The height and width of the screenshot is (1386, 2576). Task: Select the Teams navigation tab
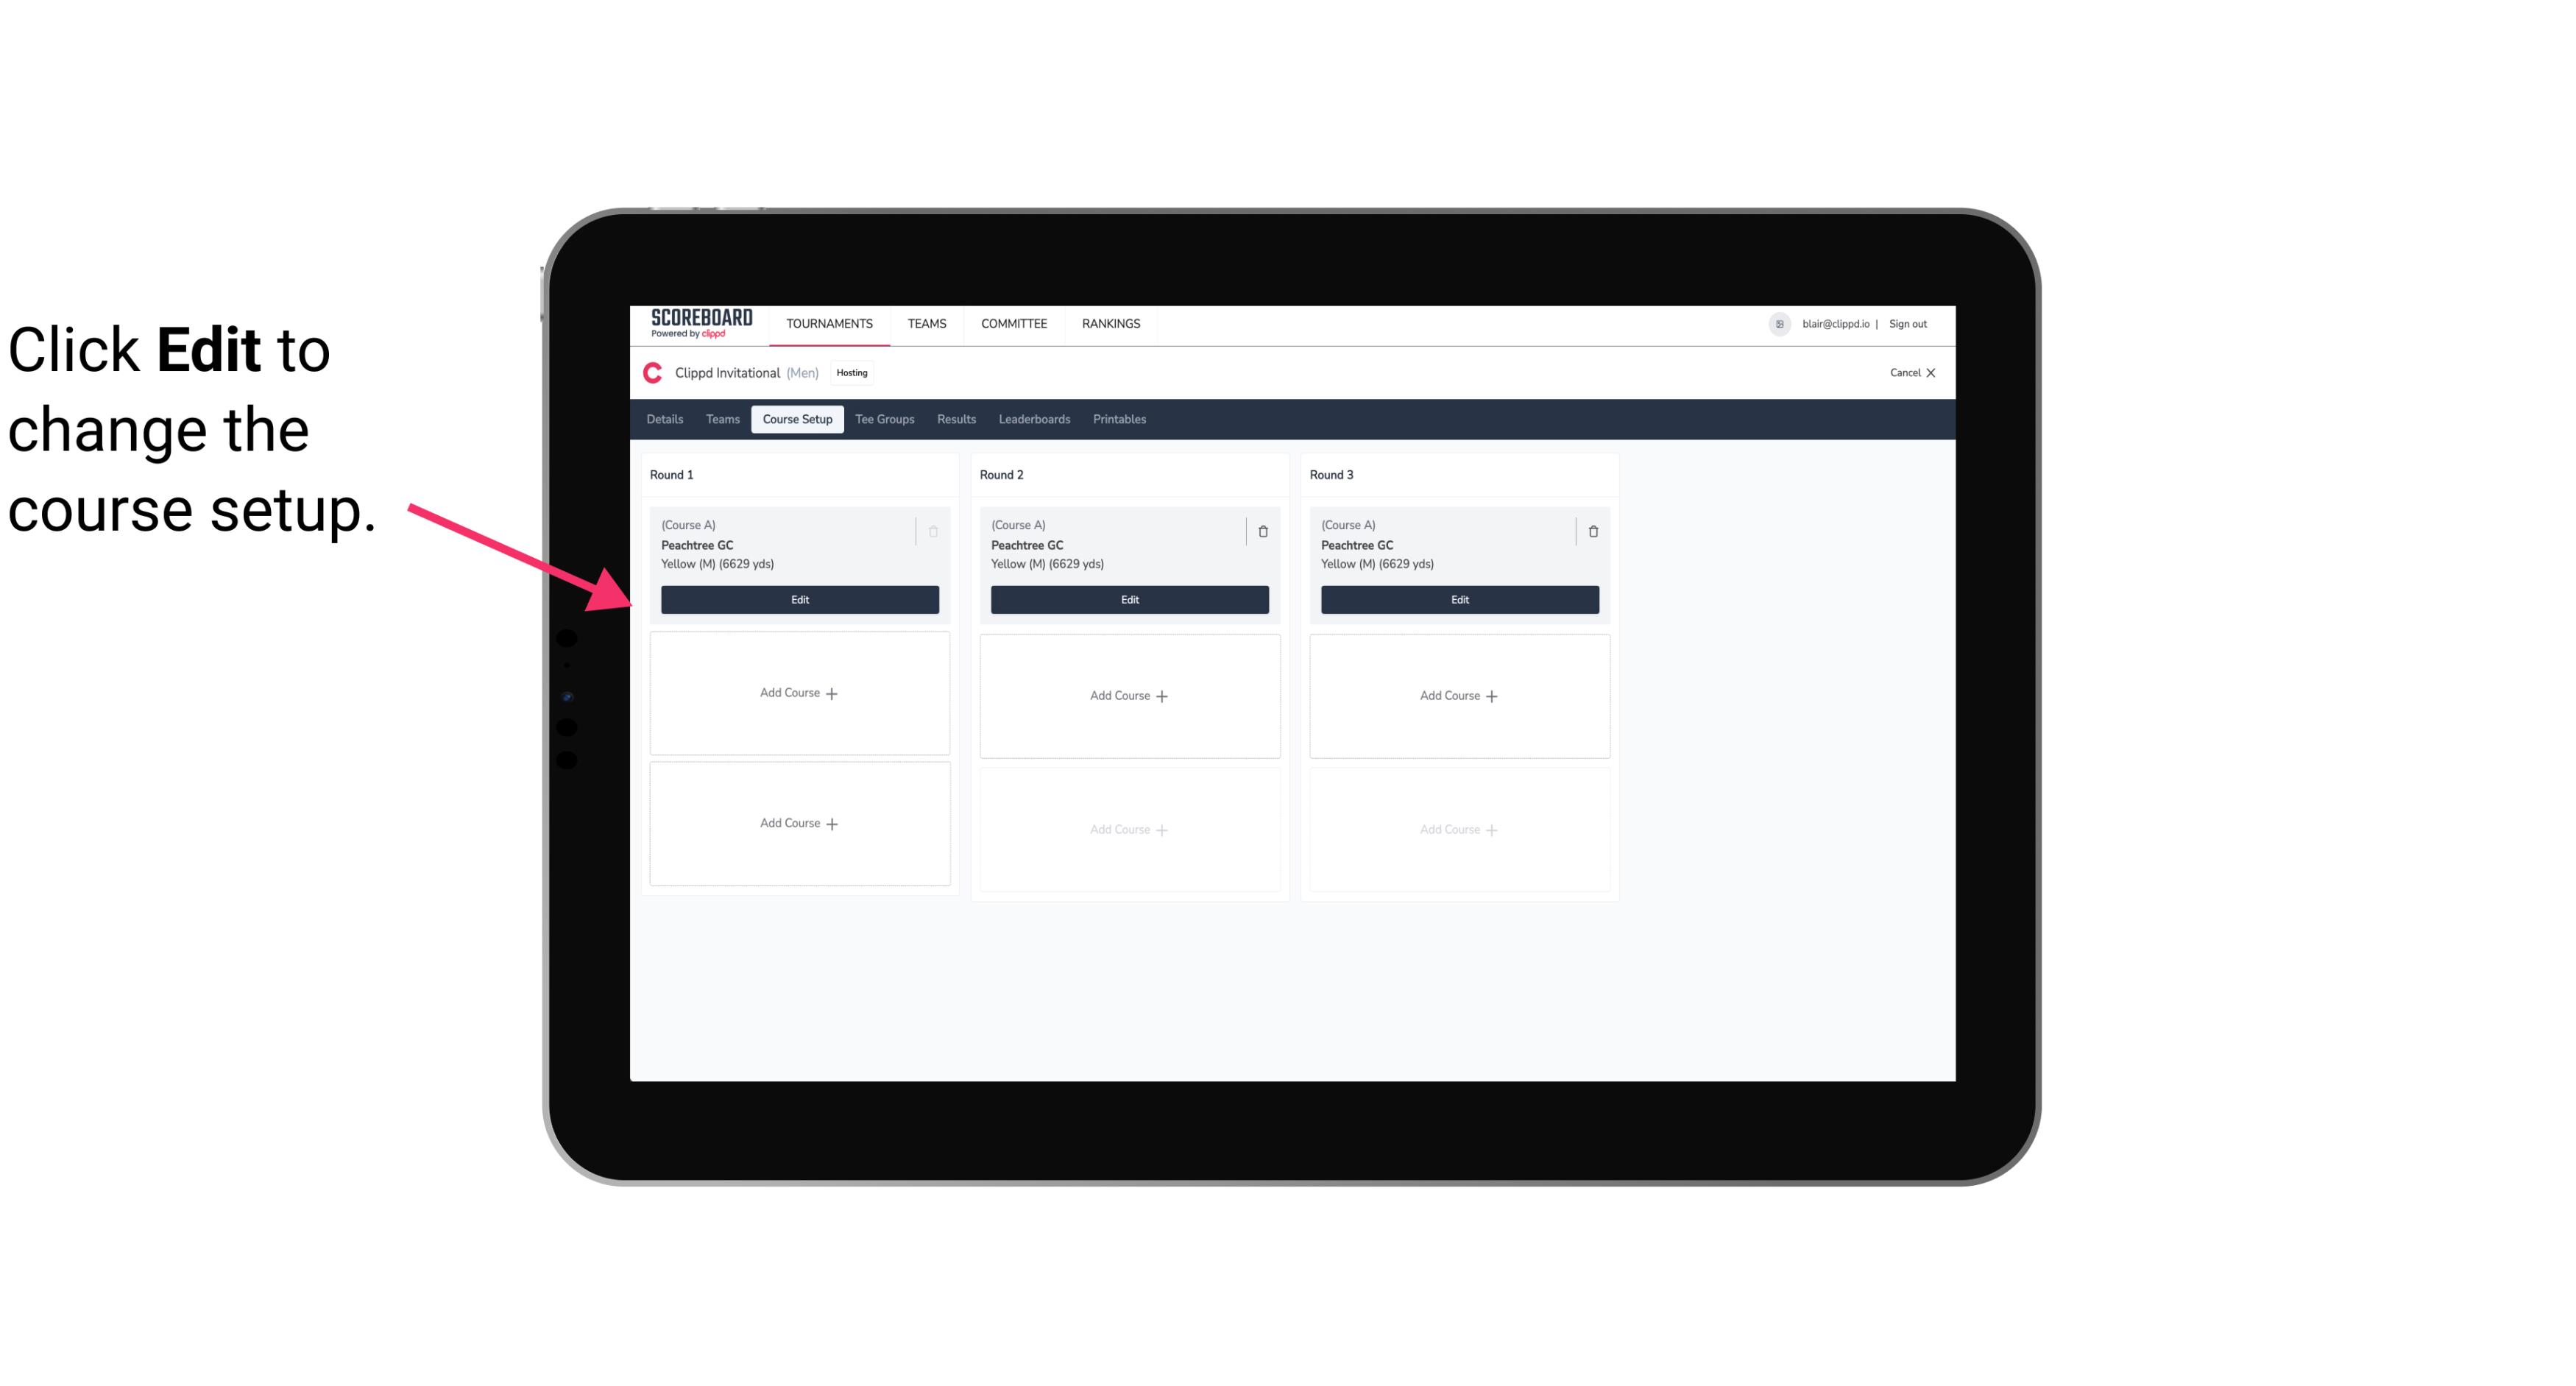(x=718, y=418)
